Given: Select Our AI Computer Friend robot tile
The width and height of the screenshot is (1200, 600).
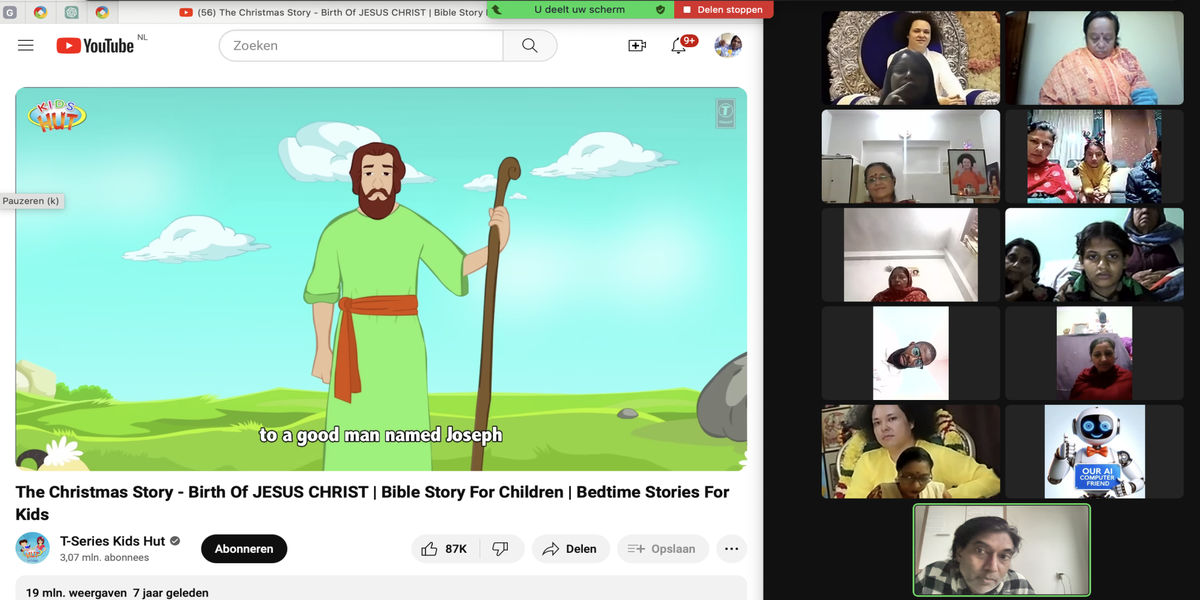Looking at the screenshot, I should [x=1094, y=451].
